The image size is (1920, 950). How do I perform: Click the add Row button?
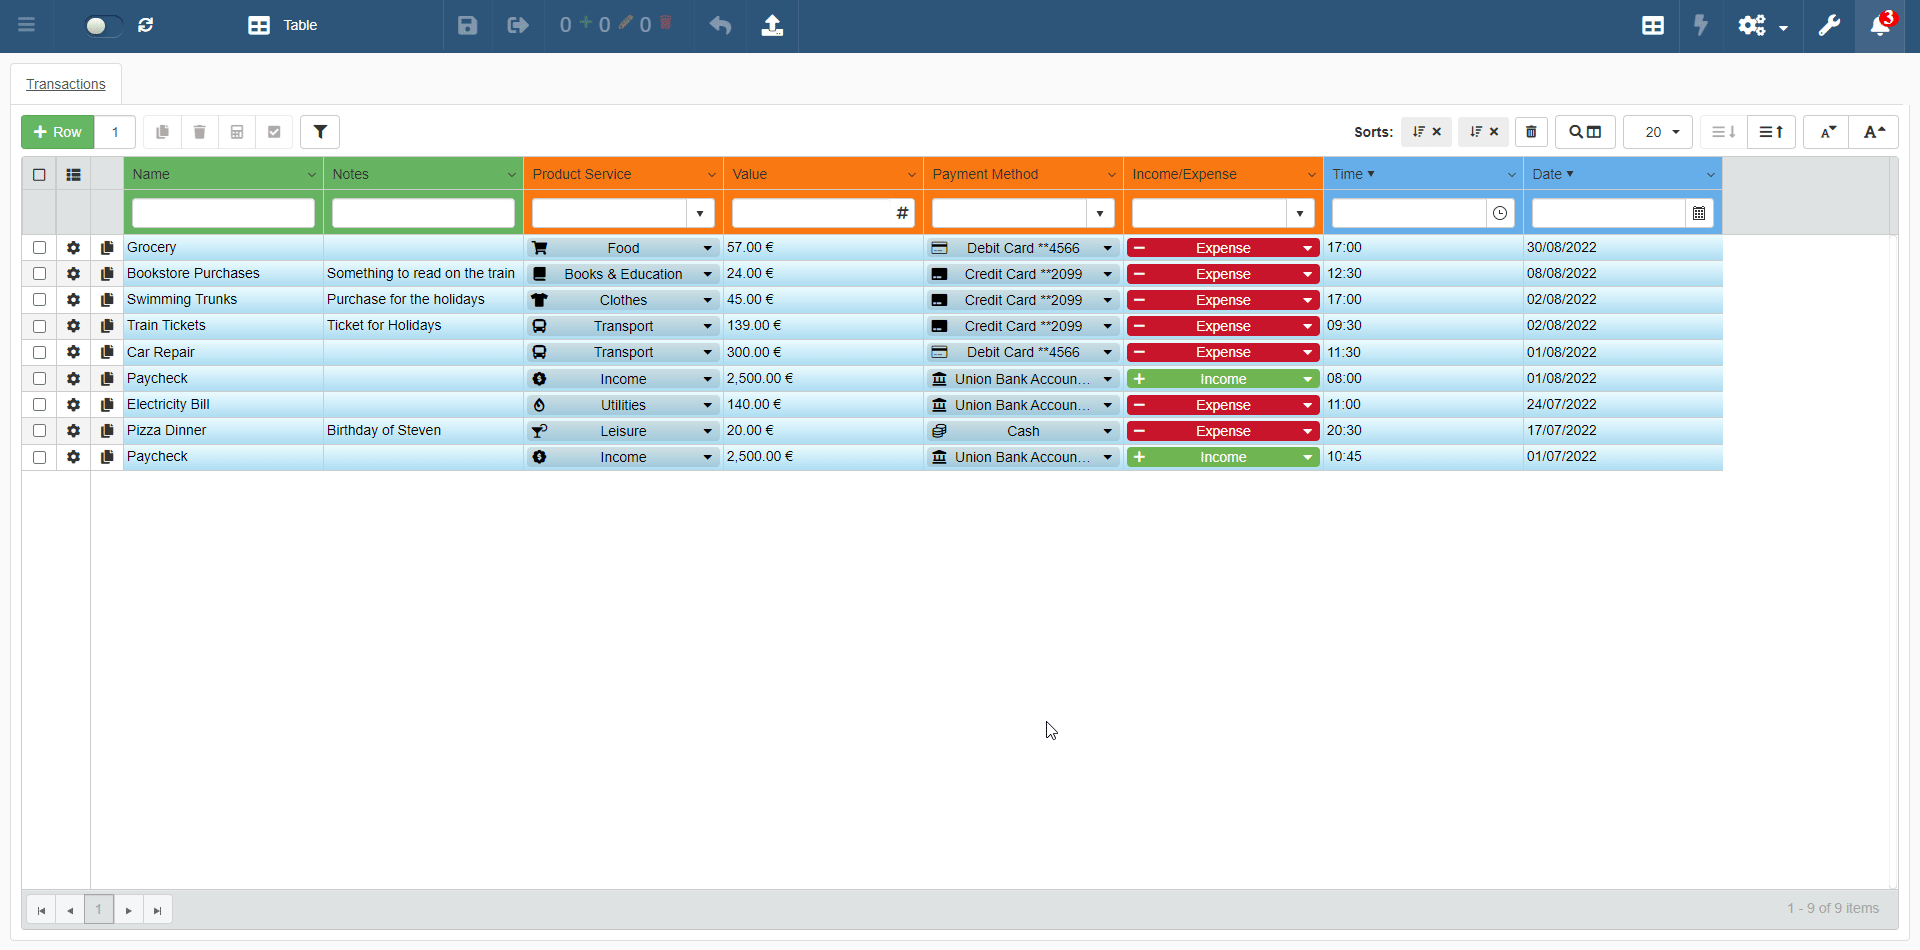[58, 132]
